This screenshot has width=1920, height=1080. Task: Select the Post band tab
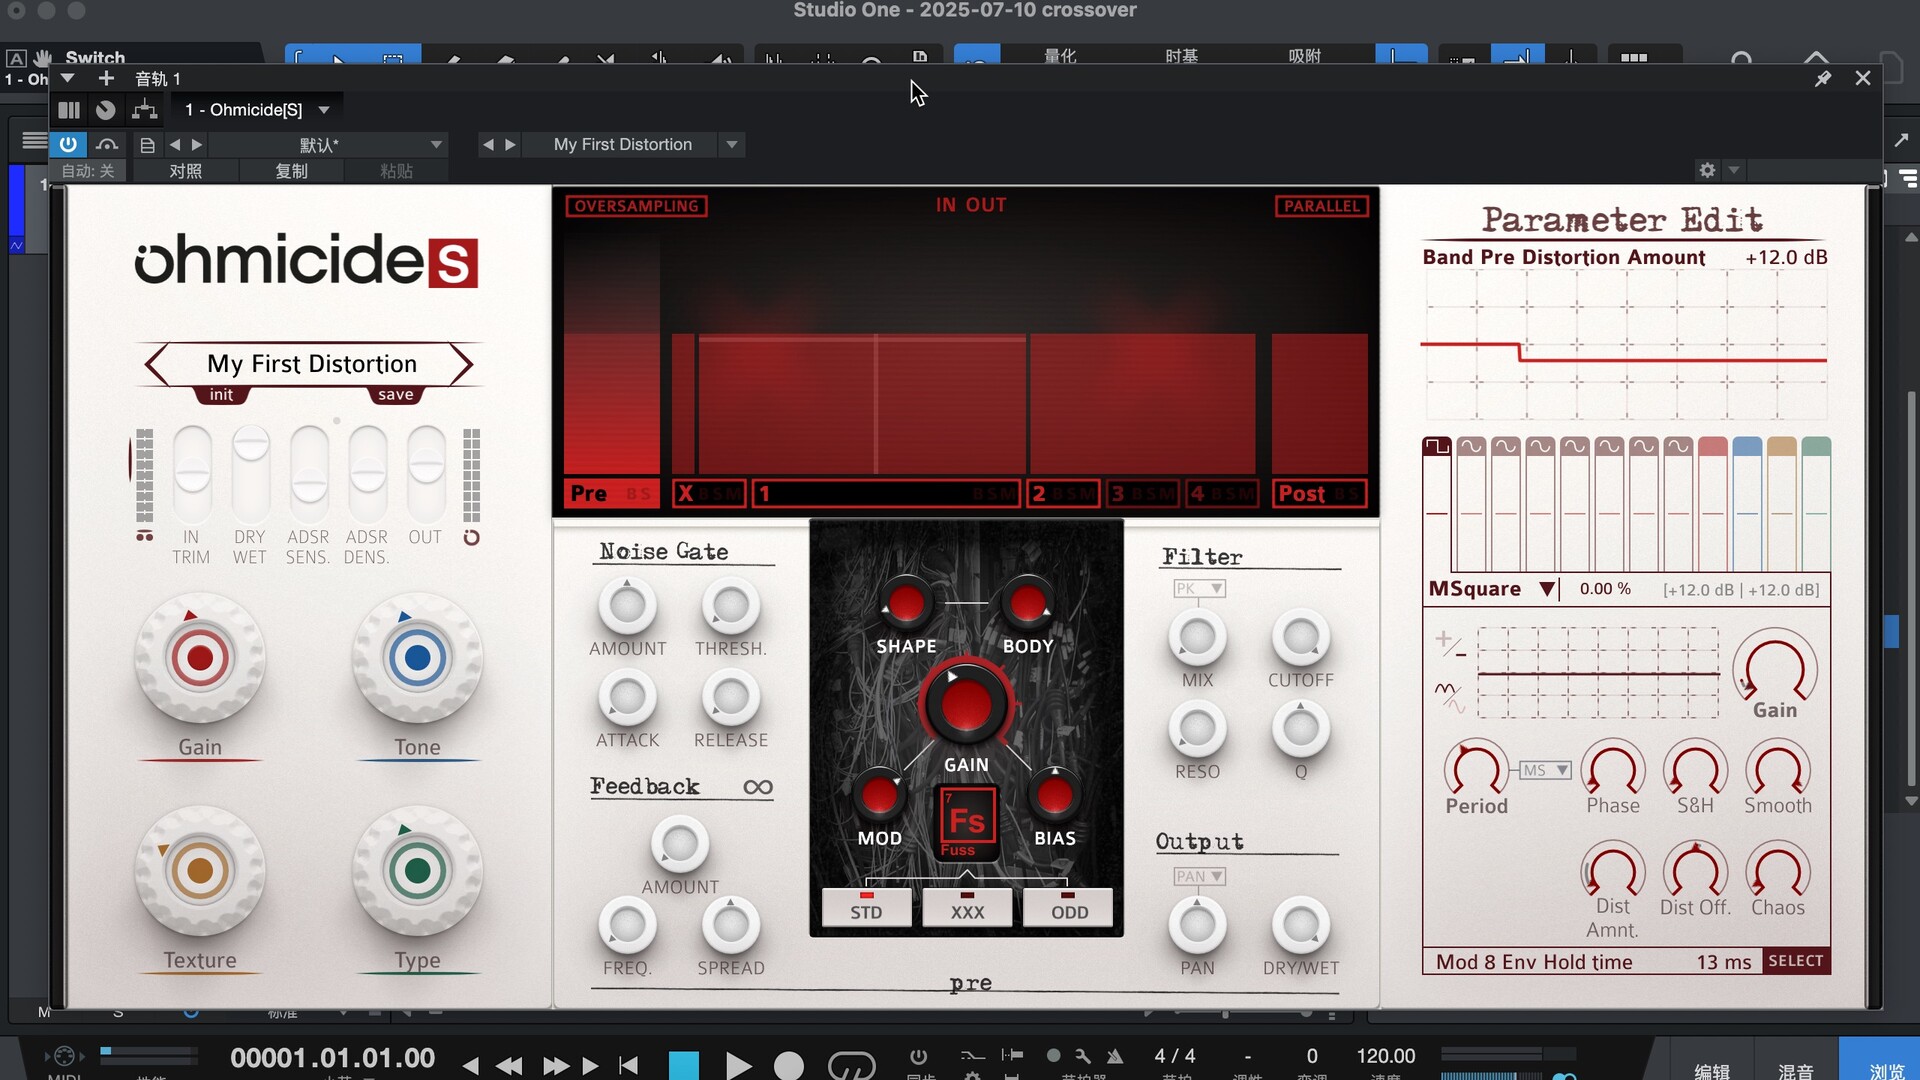click(1319, 493)
